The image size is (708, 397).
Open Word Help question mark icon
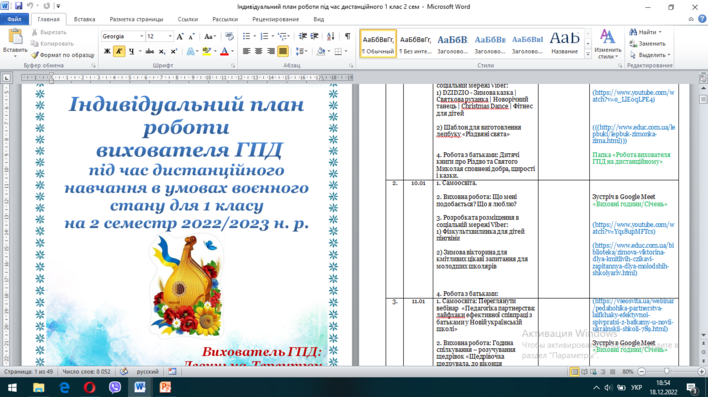point(702,19)
